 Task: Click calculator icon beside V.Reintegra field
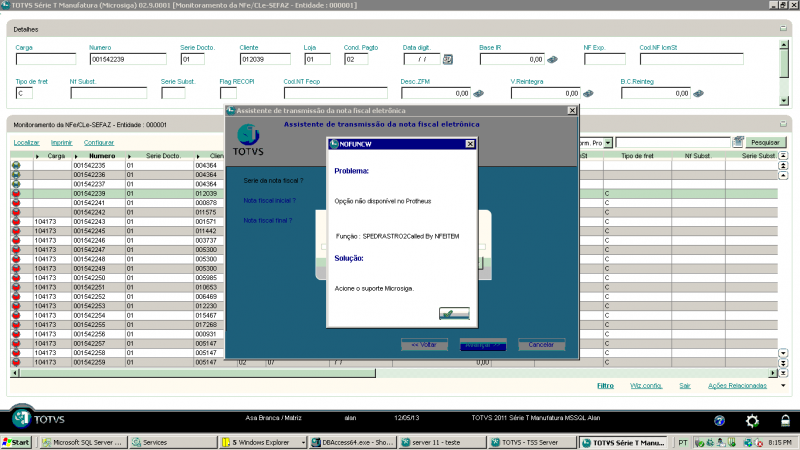pyautogui.click(x=588, y=93)
